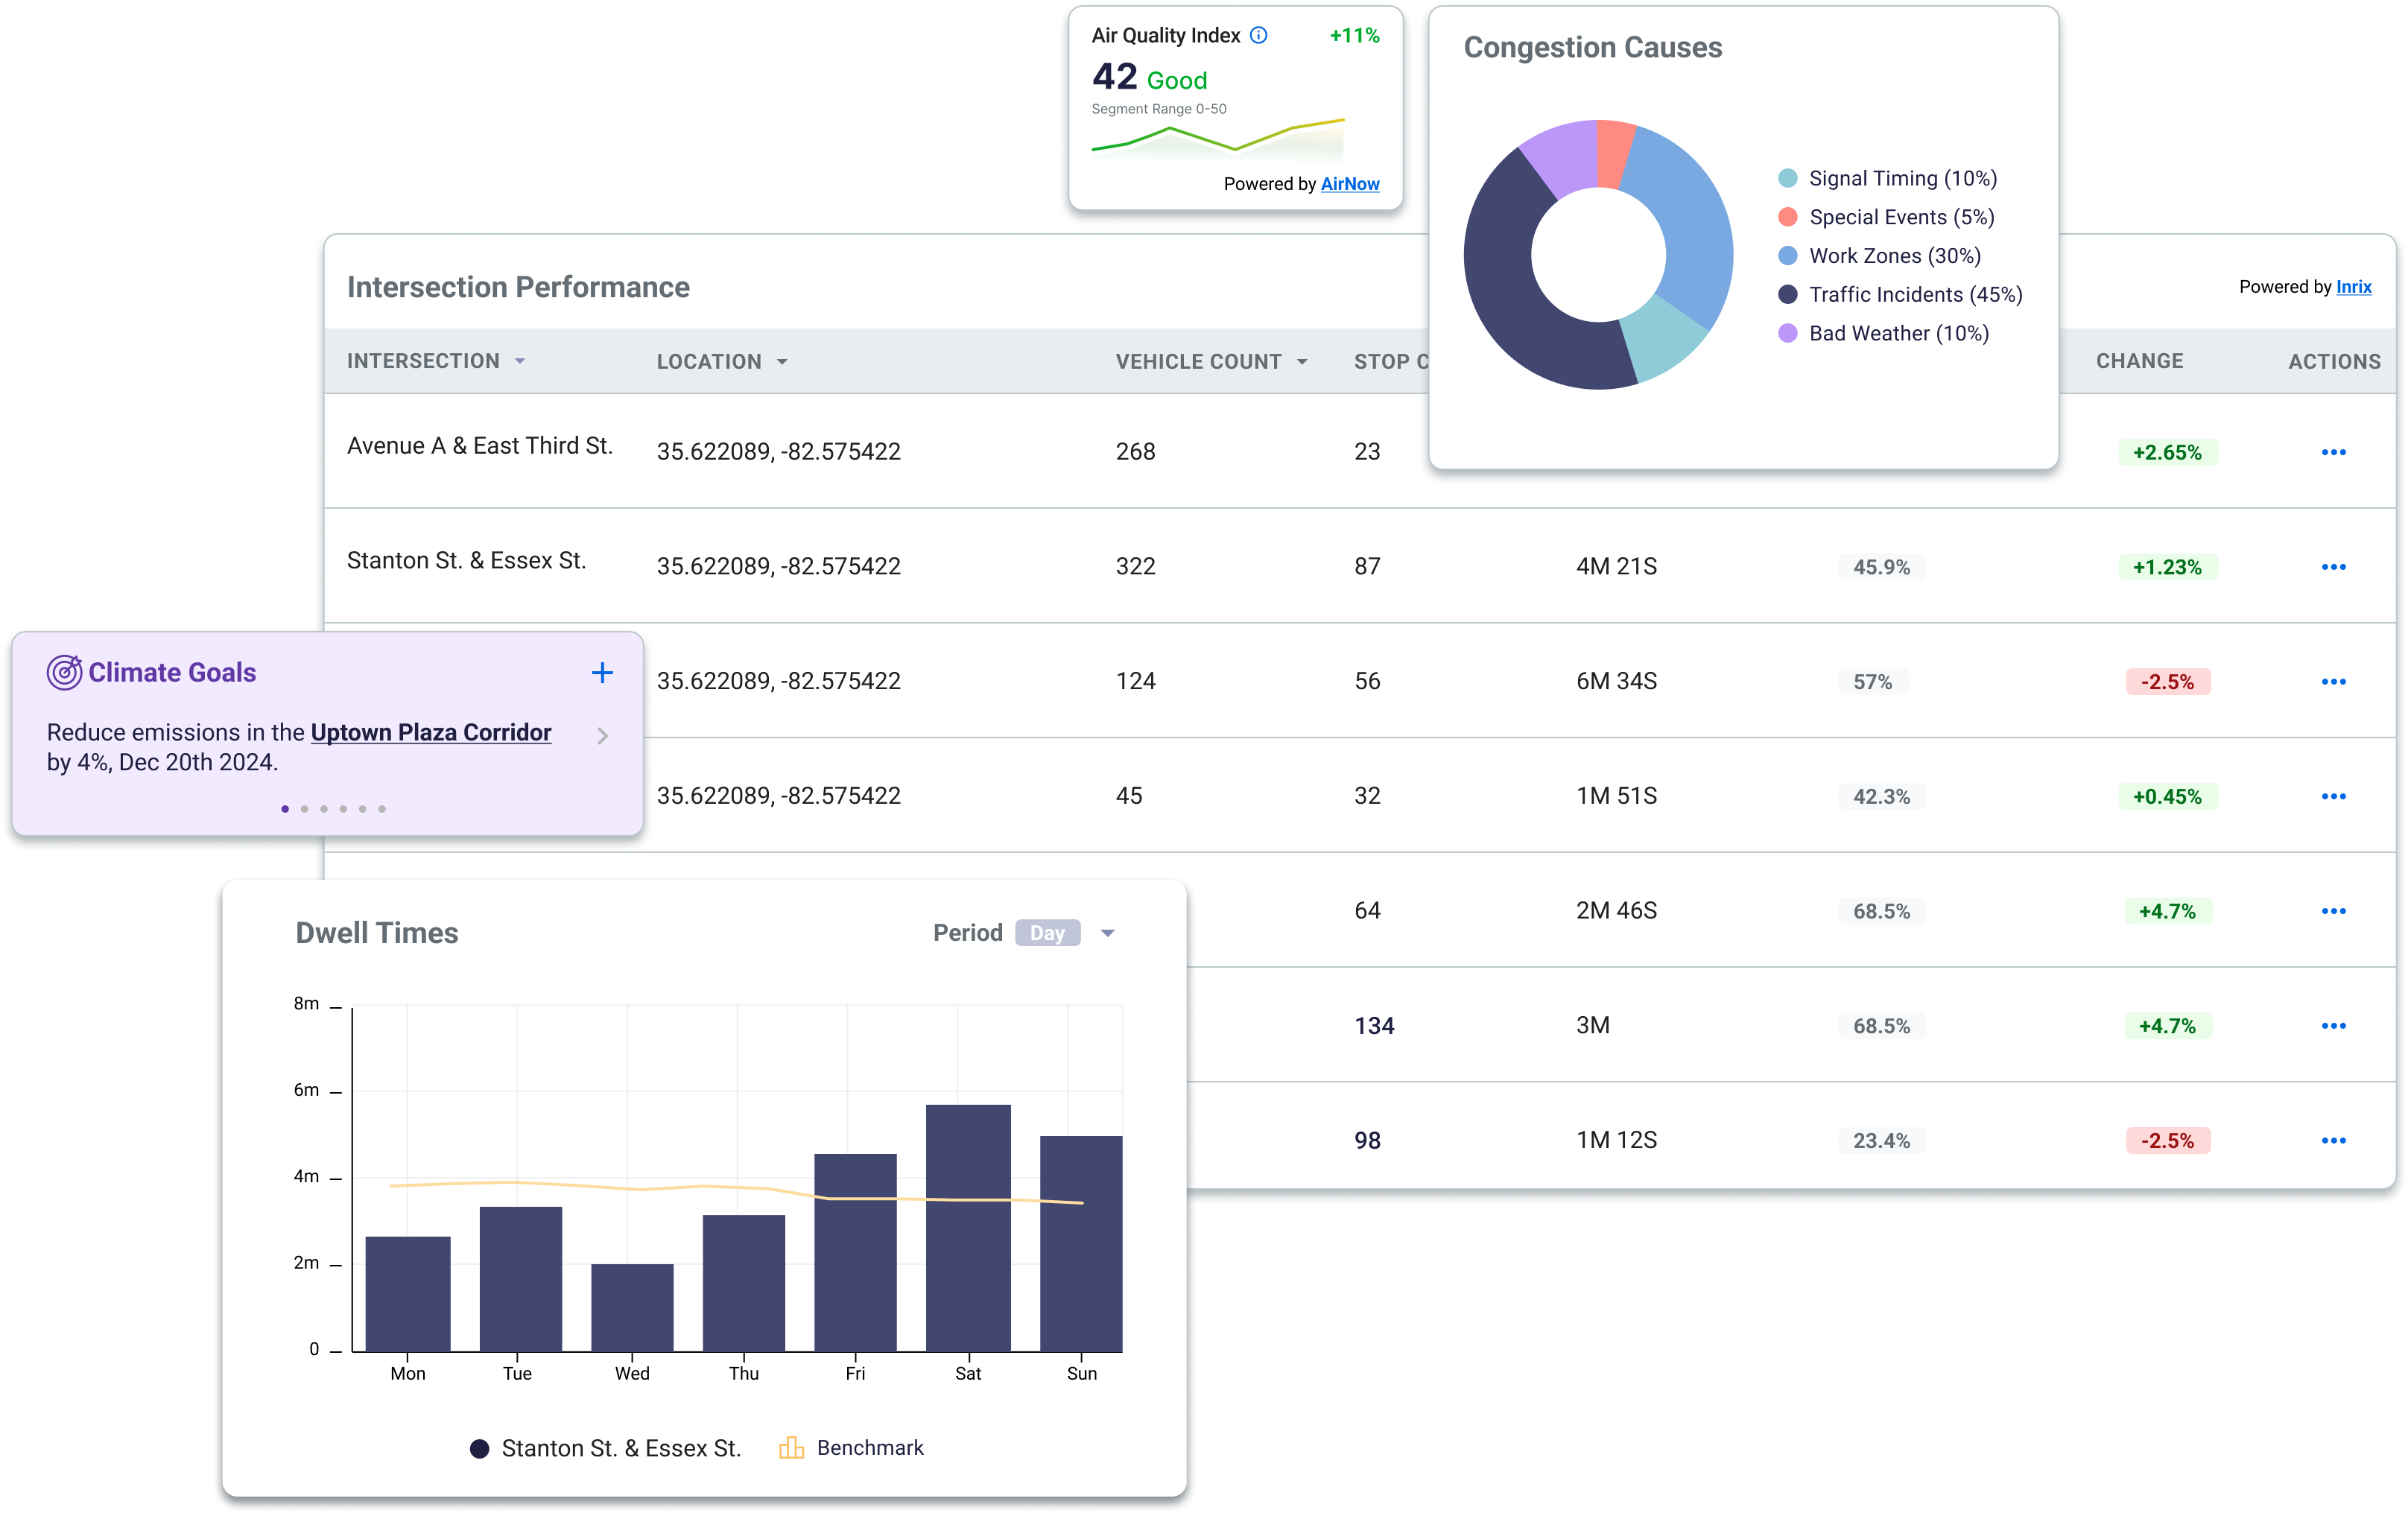Click the Air Quality Index info icon

1259,36
